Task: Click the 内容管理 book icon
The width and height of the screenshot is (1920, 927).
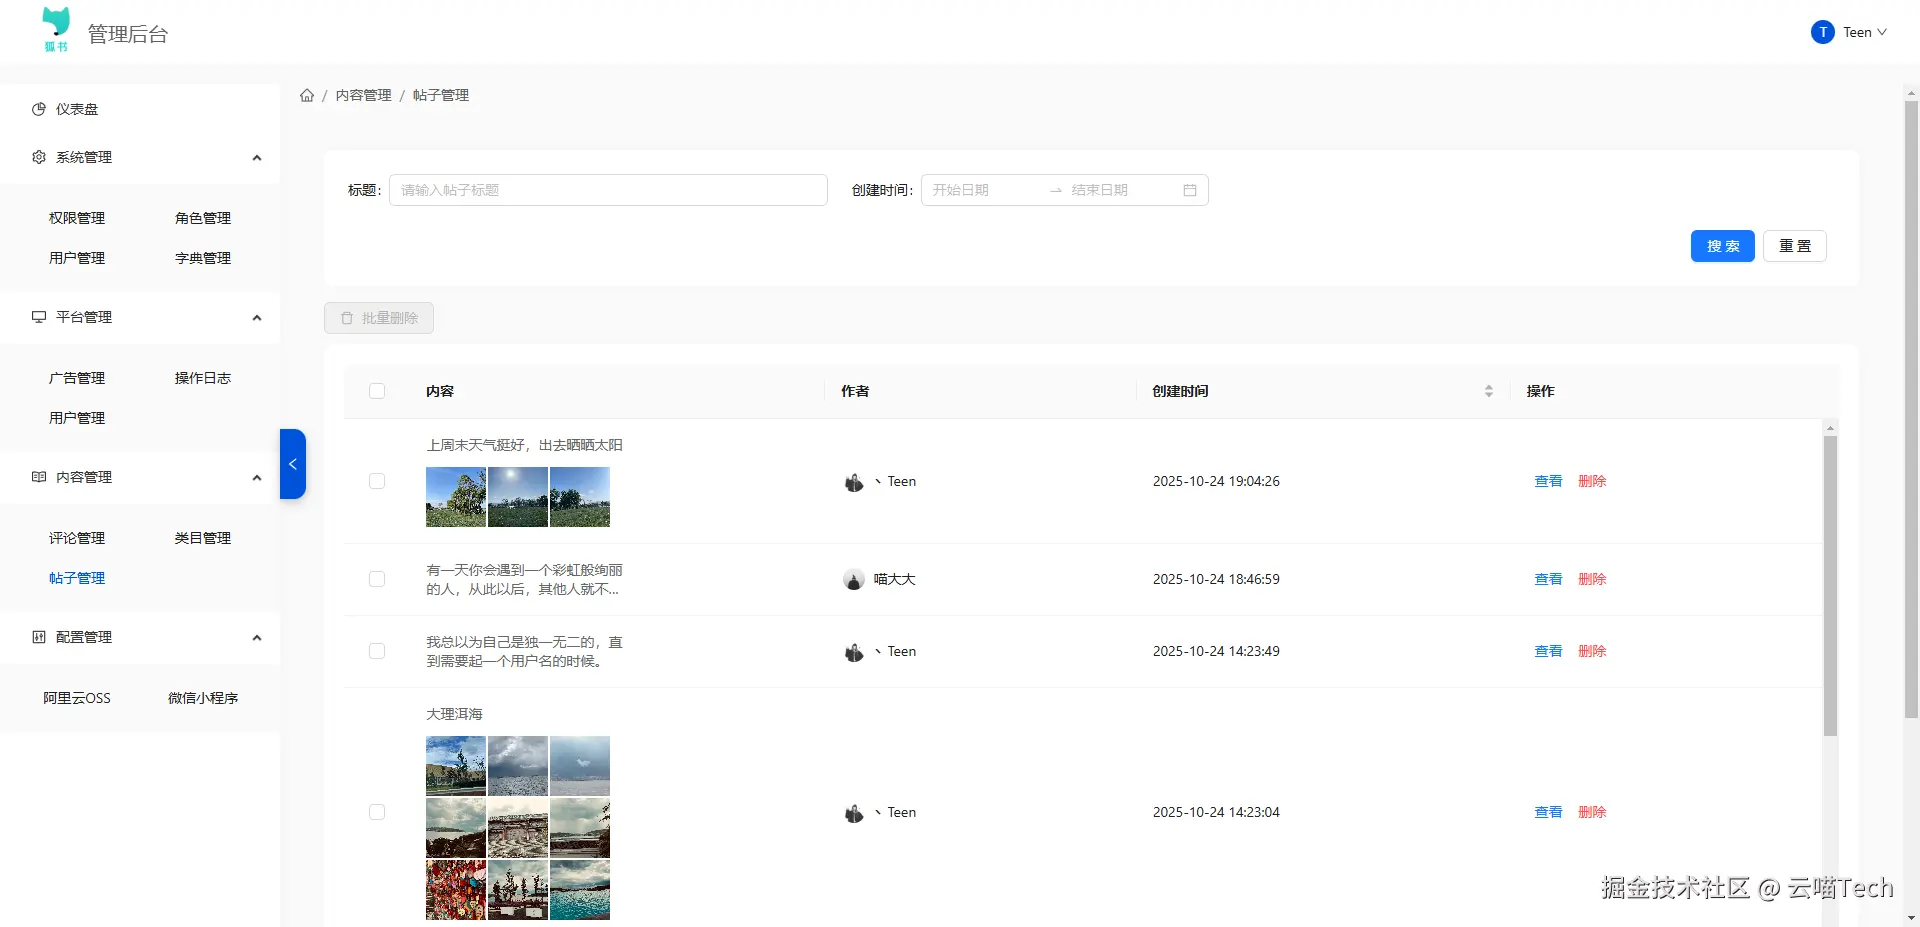Action: 39,477
